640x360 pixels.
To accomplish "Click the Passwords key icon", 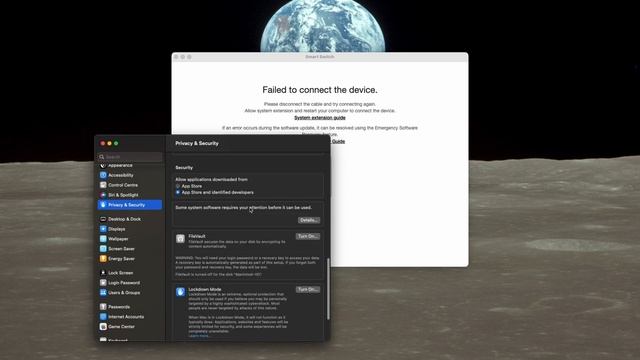I will 103,307.
